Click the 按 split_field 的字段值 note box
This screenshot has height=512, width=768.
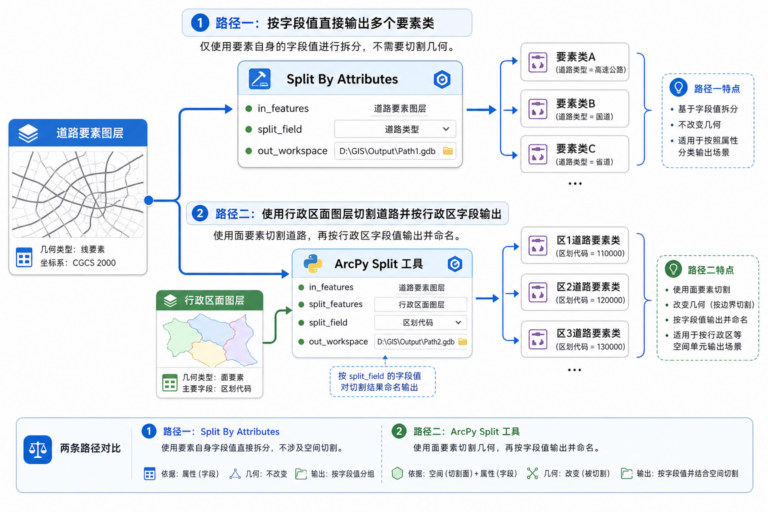(x=383, y=382)
